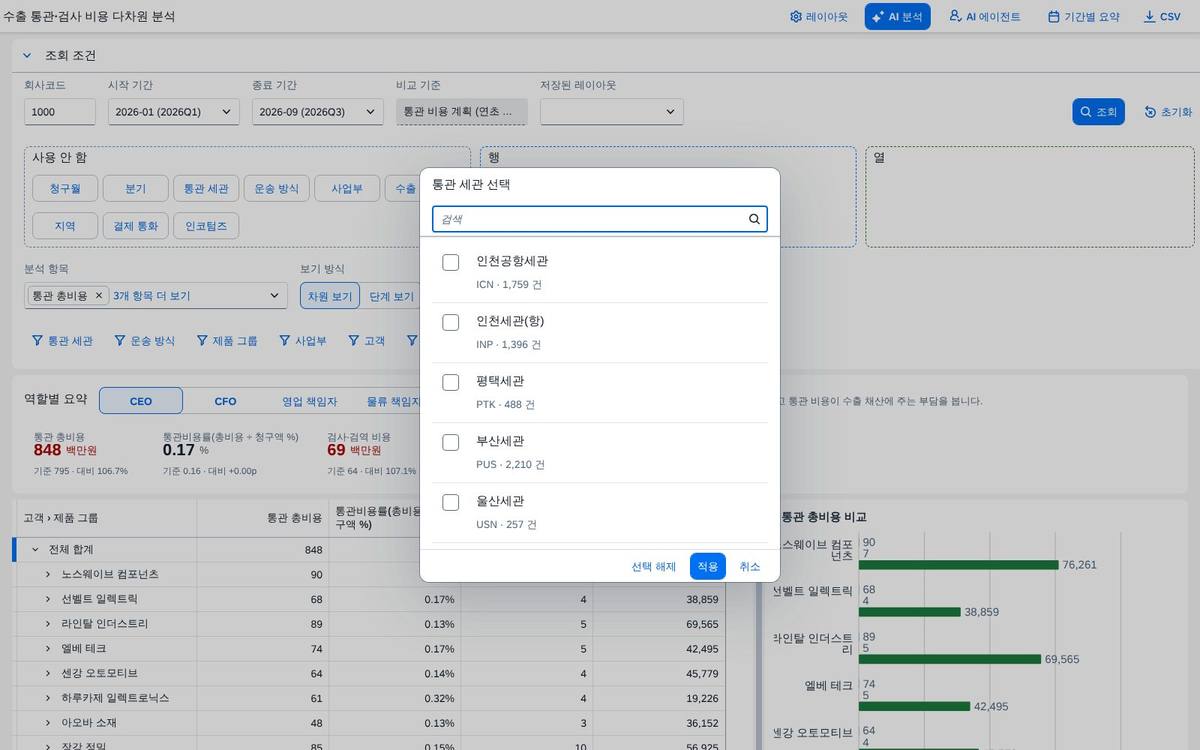Click the magnifier icon in dialog search
The height and width of the screenshot is (750, 1200).
[755, 219]
